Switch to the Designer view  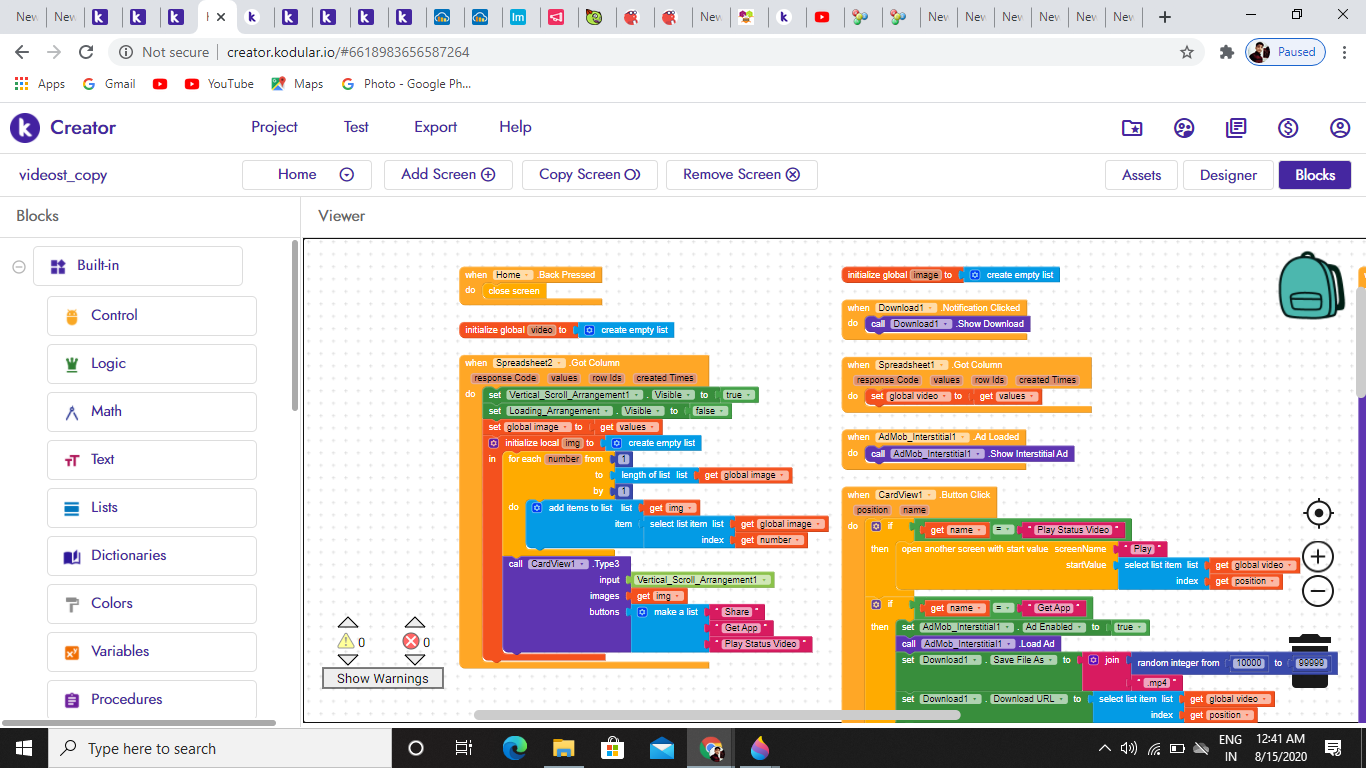point(1228,175)
